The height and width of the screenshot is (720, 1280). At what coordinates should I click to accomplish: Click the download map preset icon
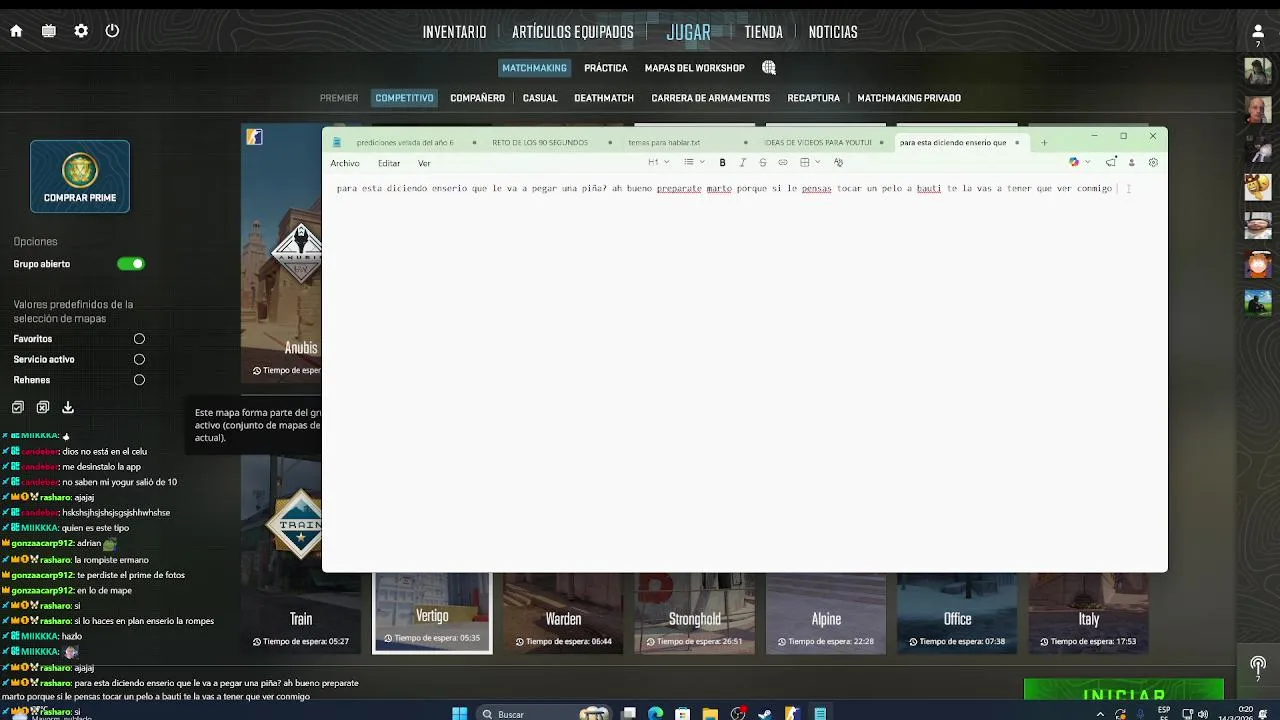(x=68, y=407)
